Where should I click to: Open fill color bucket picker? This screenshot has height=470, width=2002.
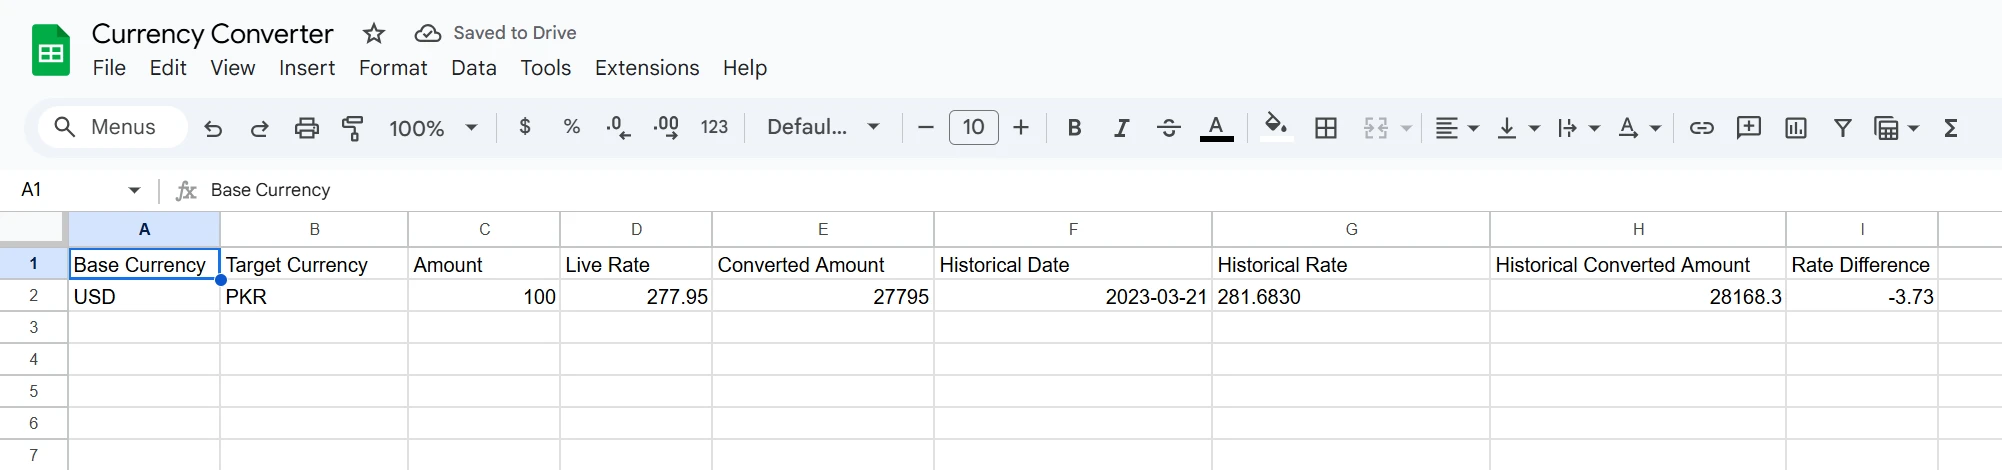pos(1275,127)
